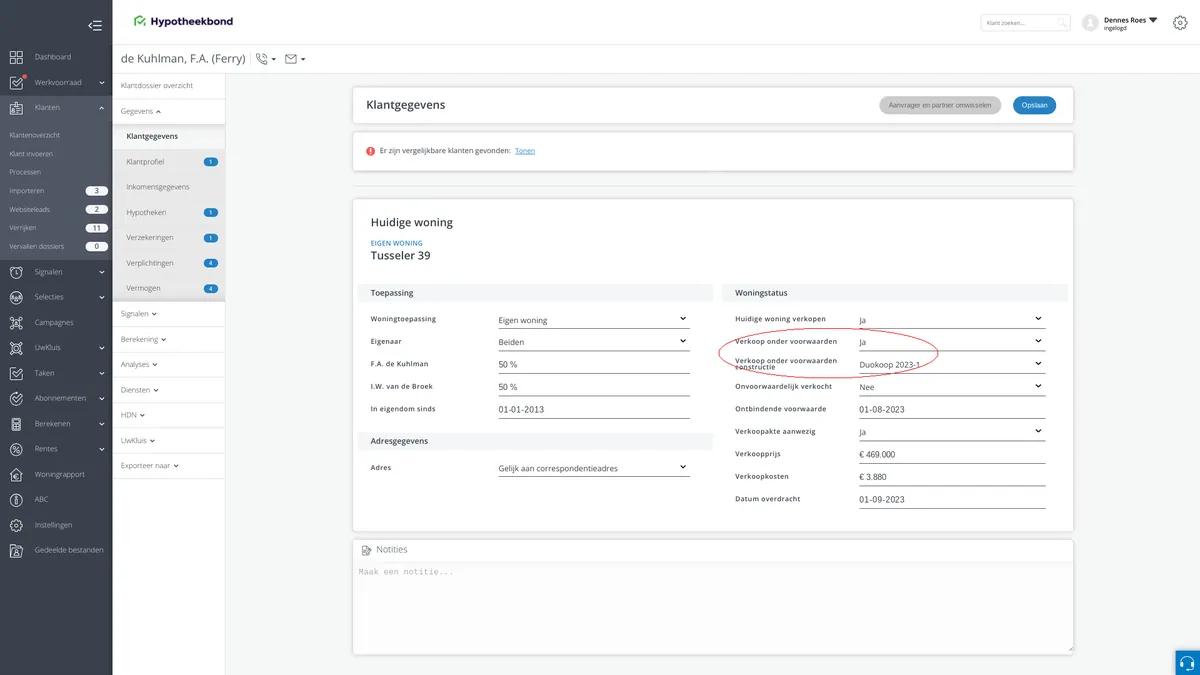Click the Verkoopprijs input field
This screenshot has height=675, width=1200.
click(951, 454)
